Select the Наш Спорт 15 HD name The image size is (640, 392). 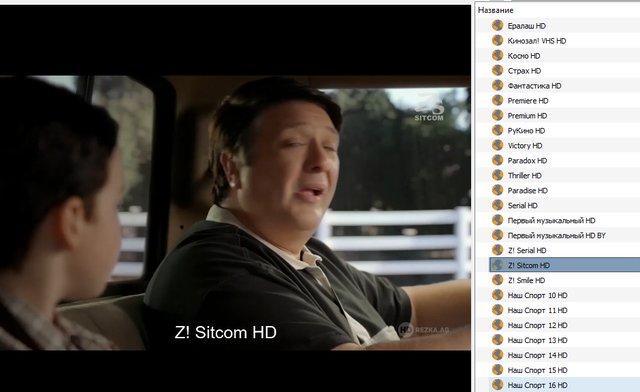tap(537, 370)
